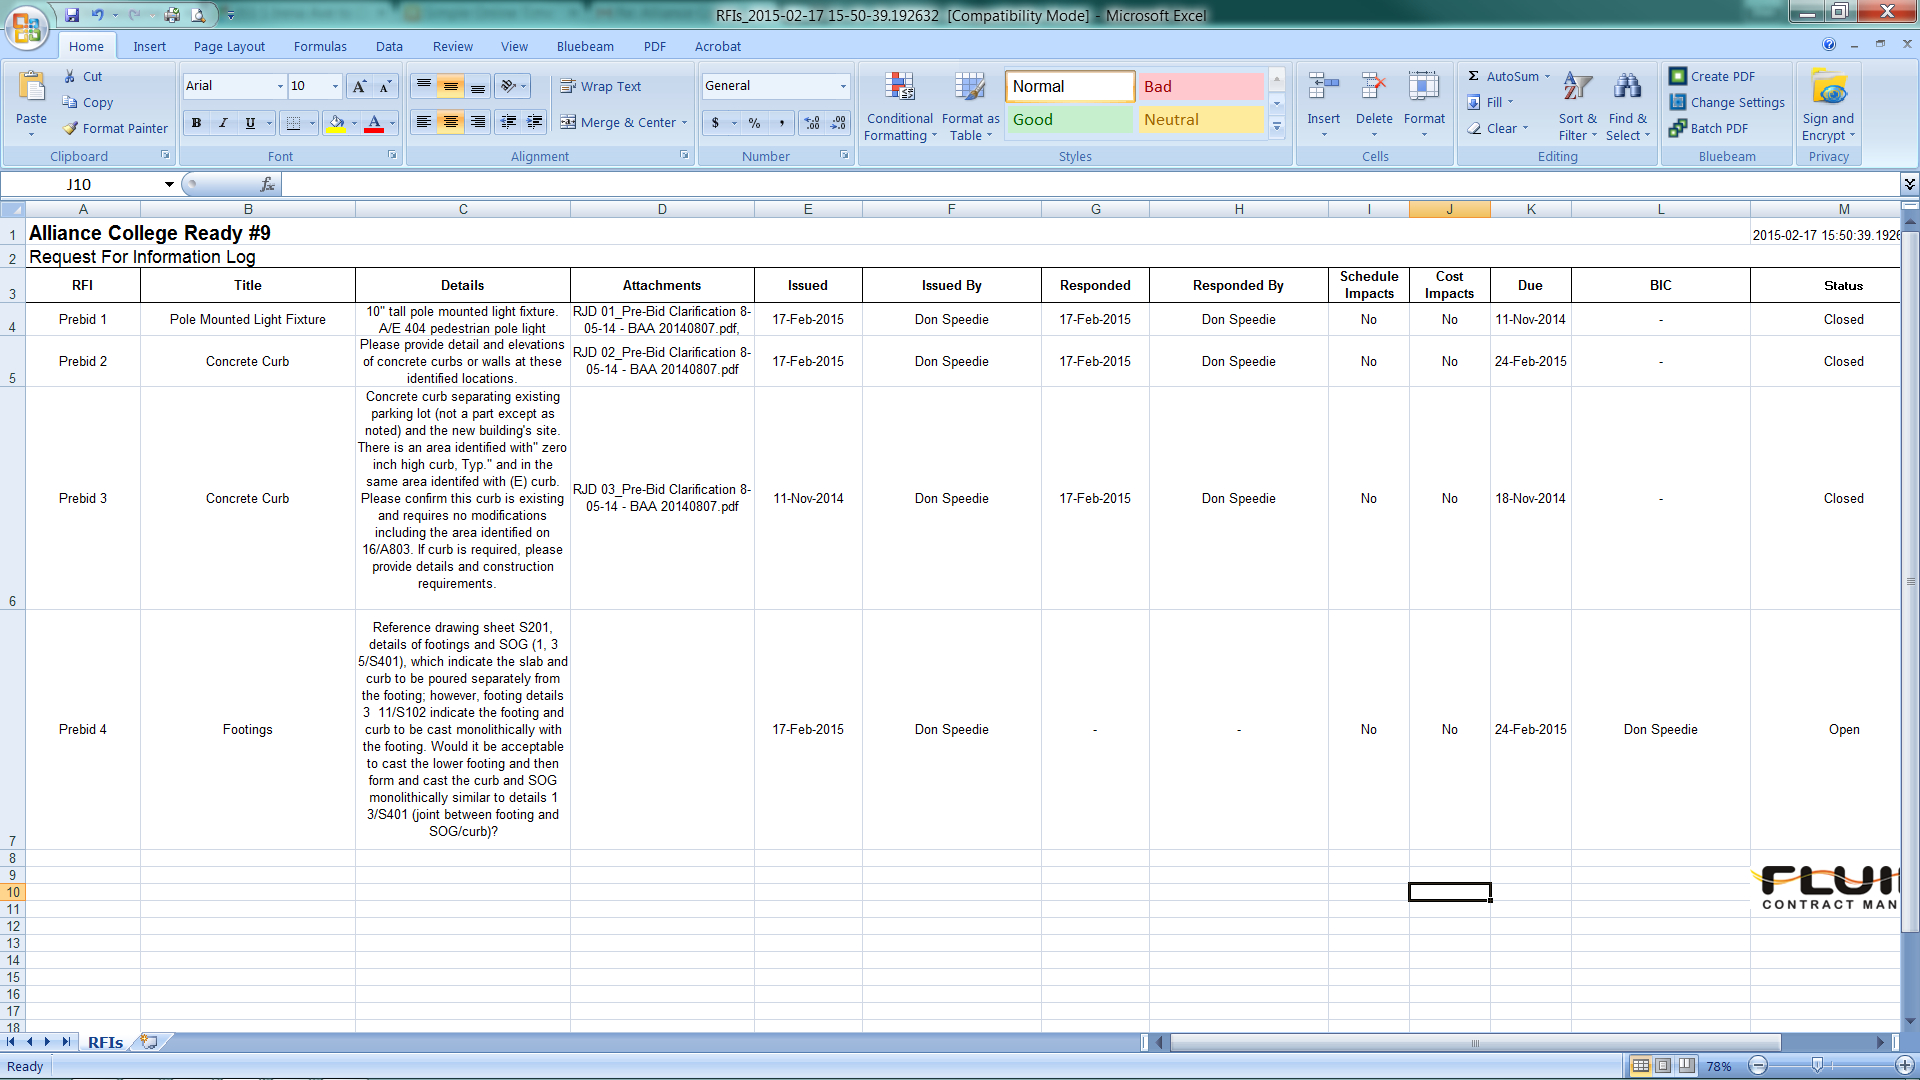Select the Format Painter tool
Image resolution: width=1920 pixels, height=1080 pixels.
[115, 128]
